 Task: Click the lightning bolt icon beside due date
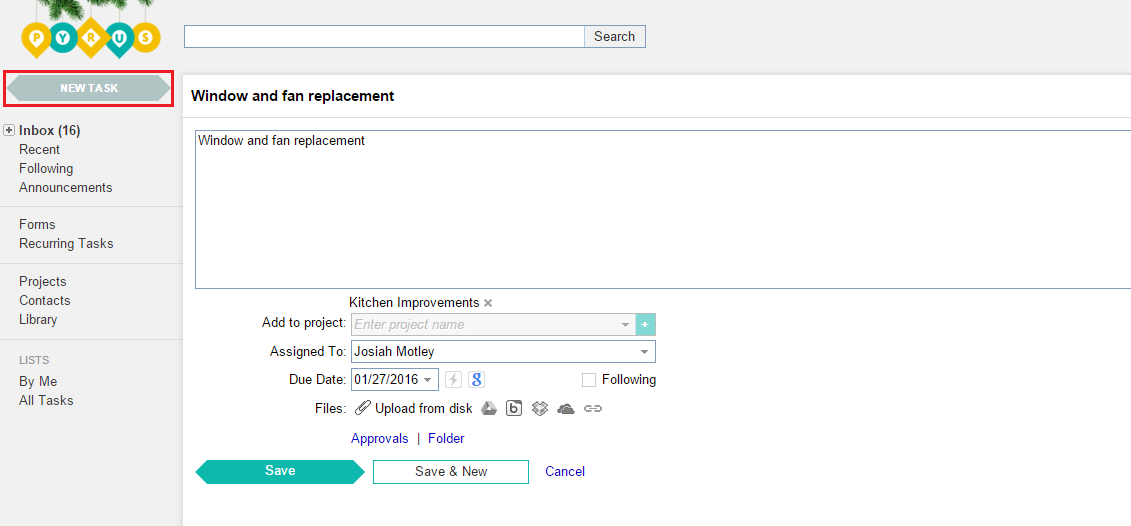point(452,380)
